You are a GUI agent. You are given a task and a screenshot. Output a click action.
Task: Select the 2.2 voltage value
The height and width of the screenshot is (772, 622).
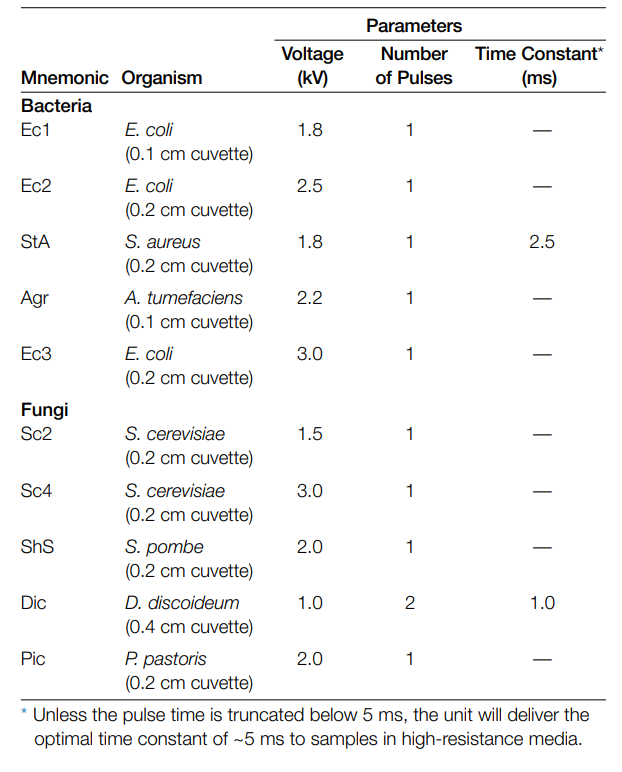click(x=310, y=298)
